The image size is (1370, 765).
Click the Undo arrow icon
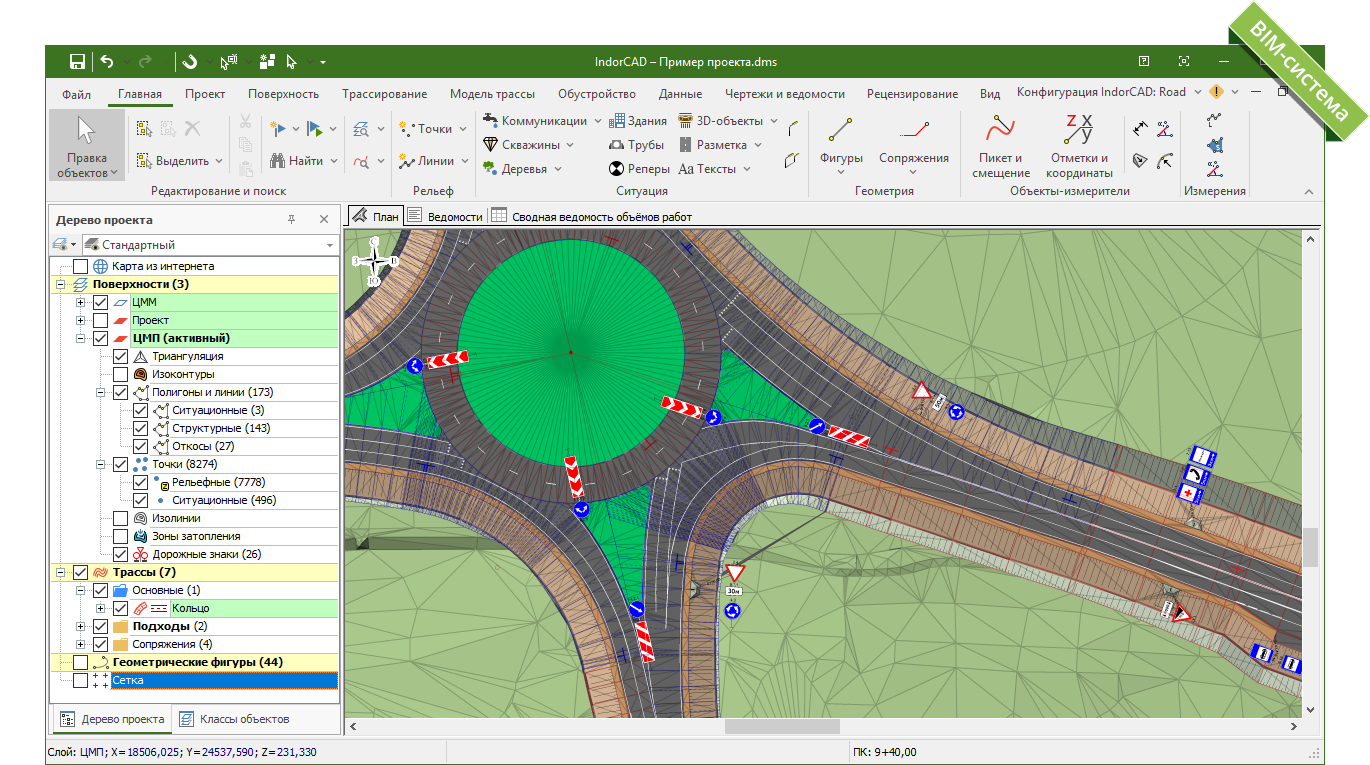107,62
